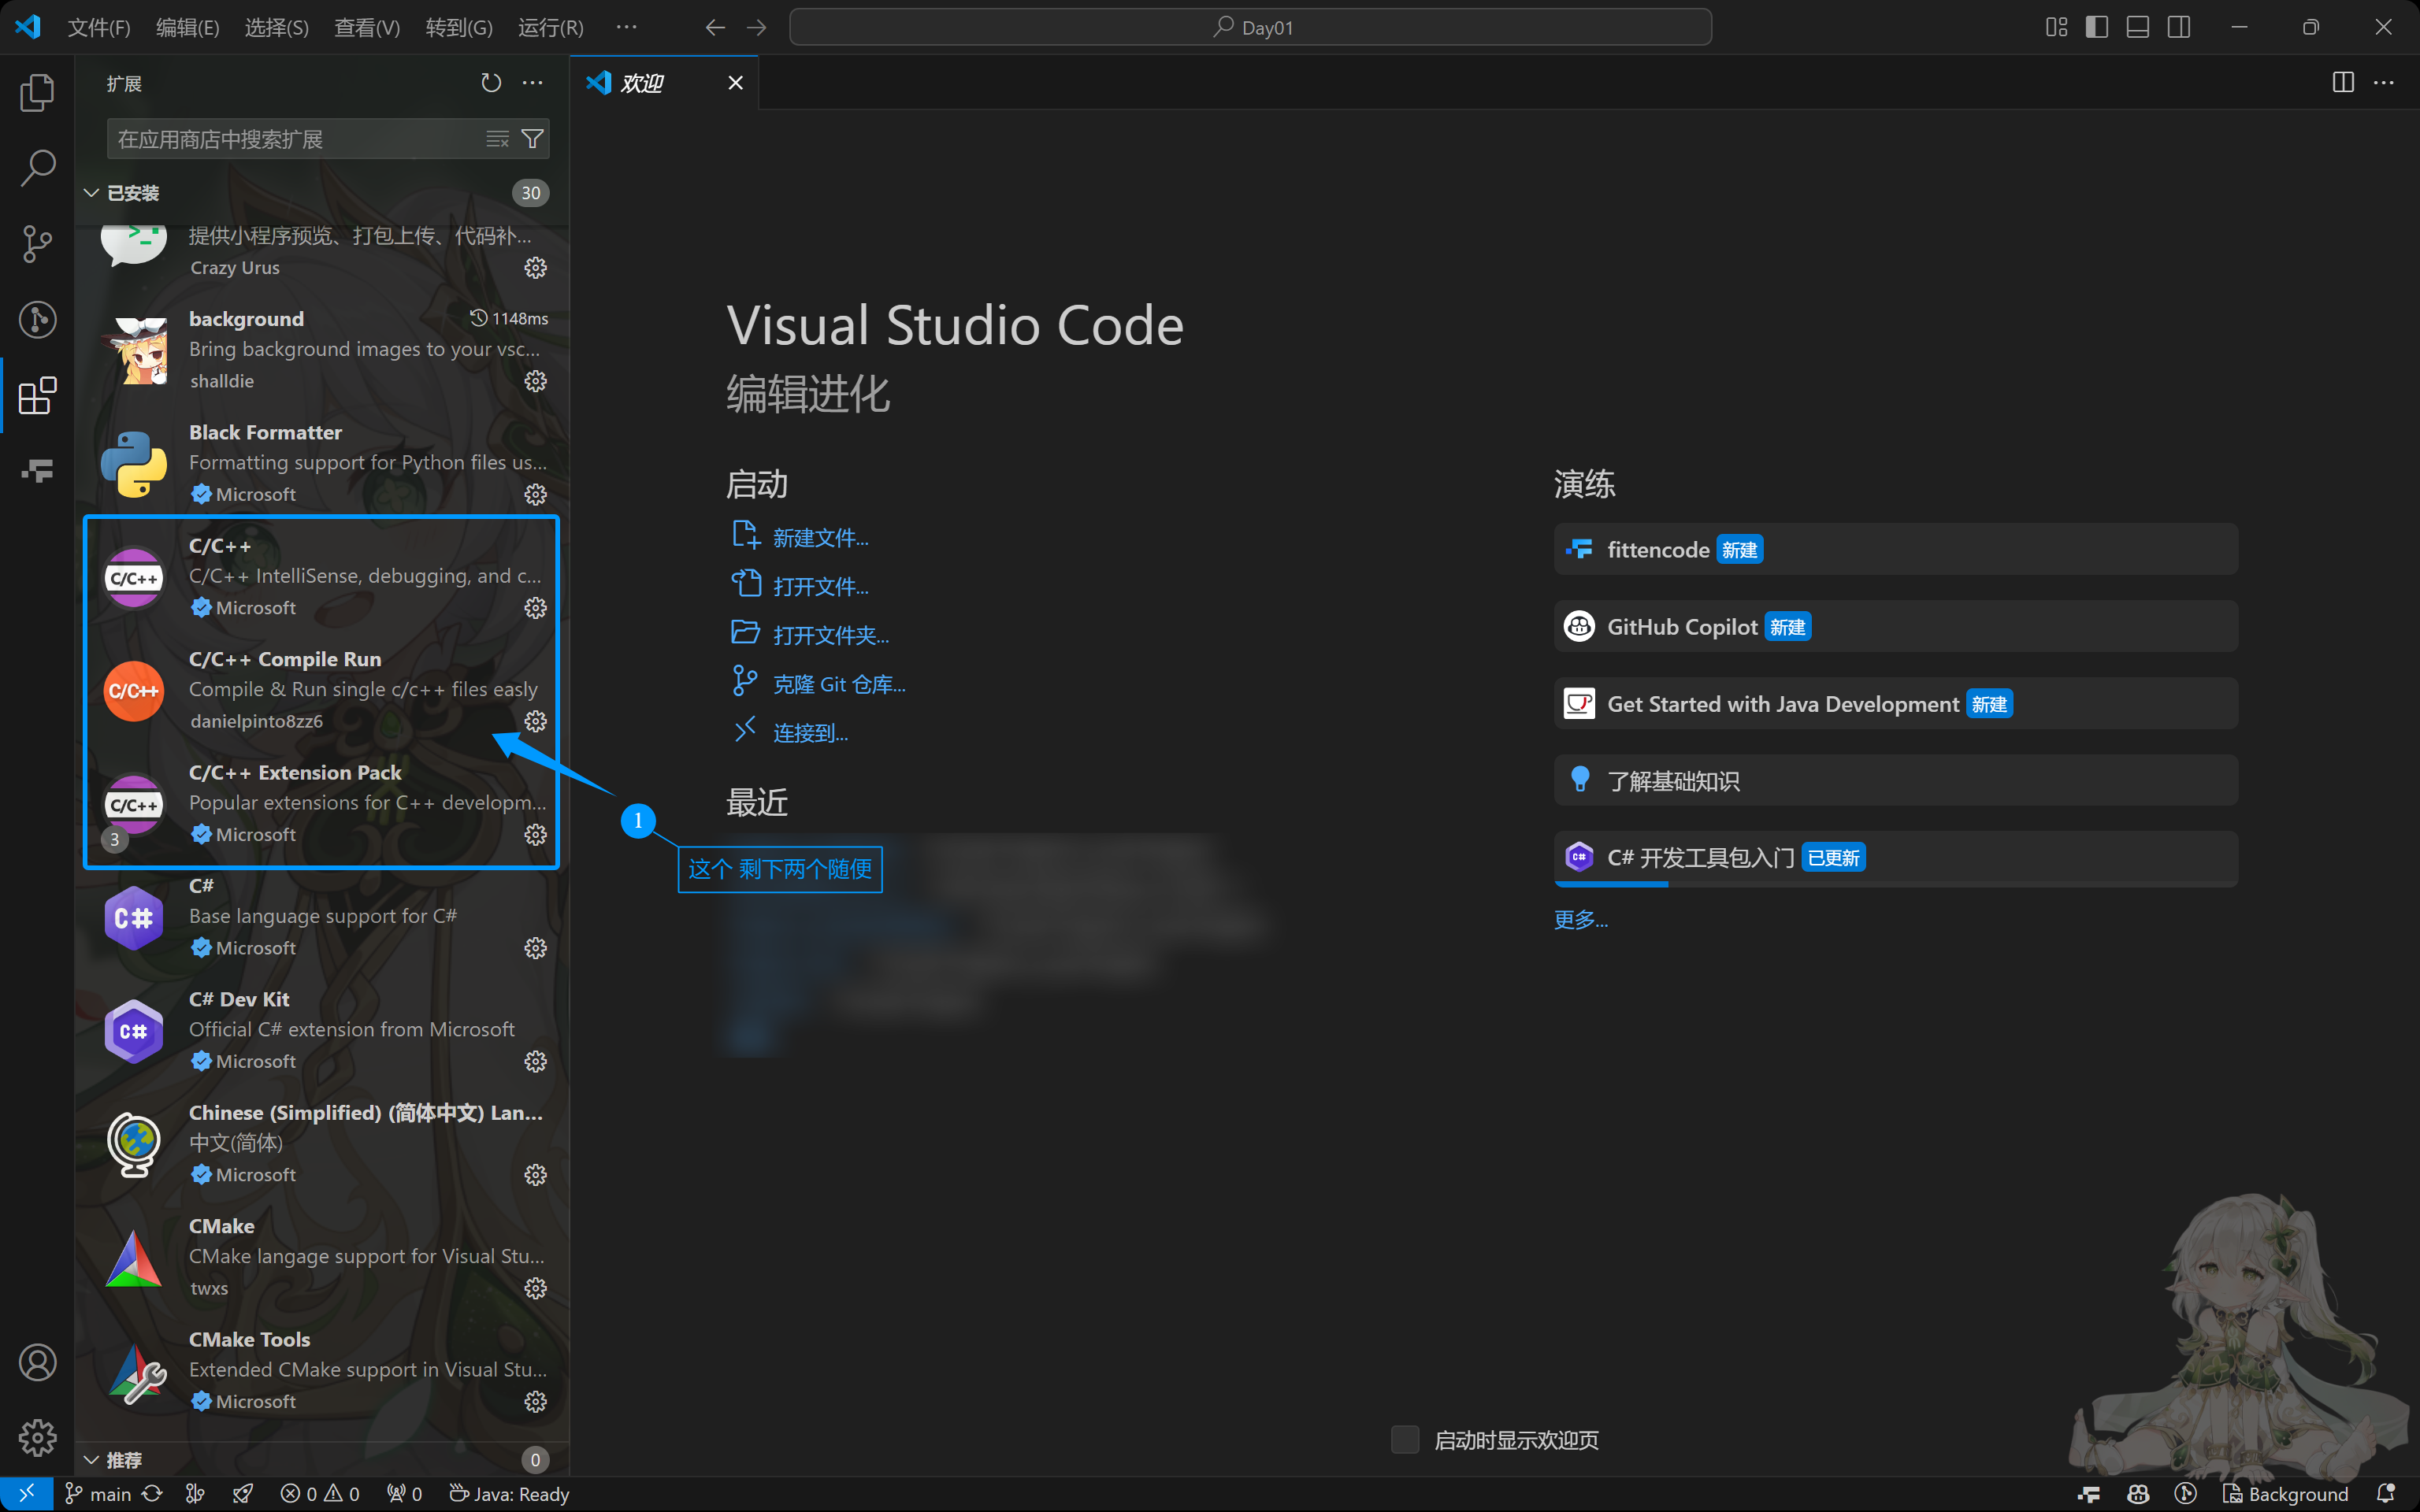
Task: Toggle bottom panel visibility
Action: (x=2138, y=27)
